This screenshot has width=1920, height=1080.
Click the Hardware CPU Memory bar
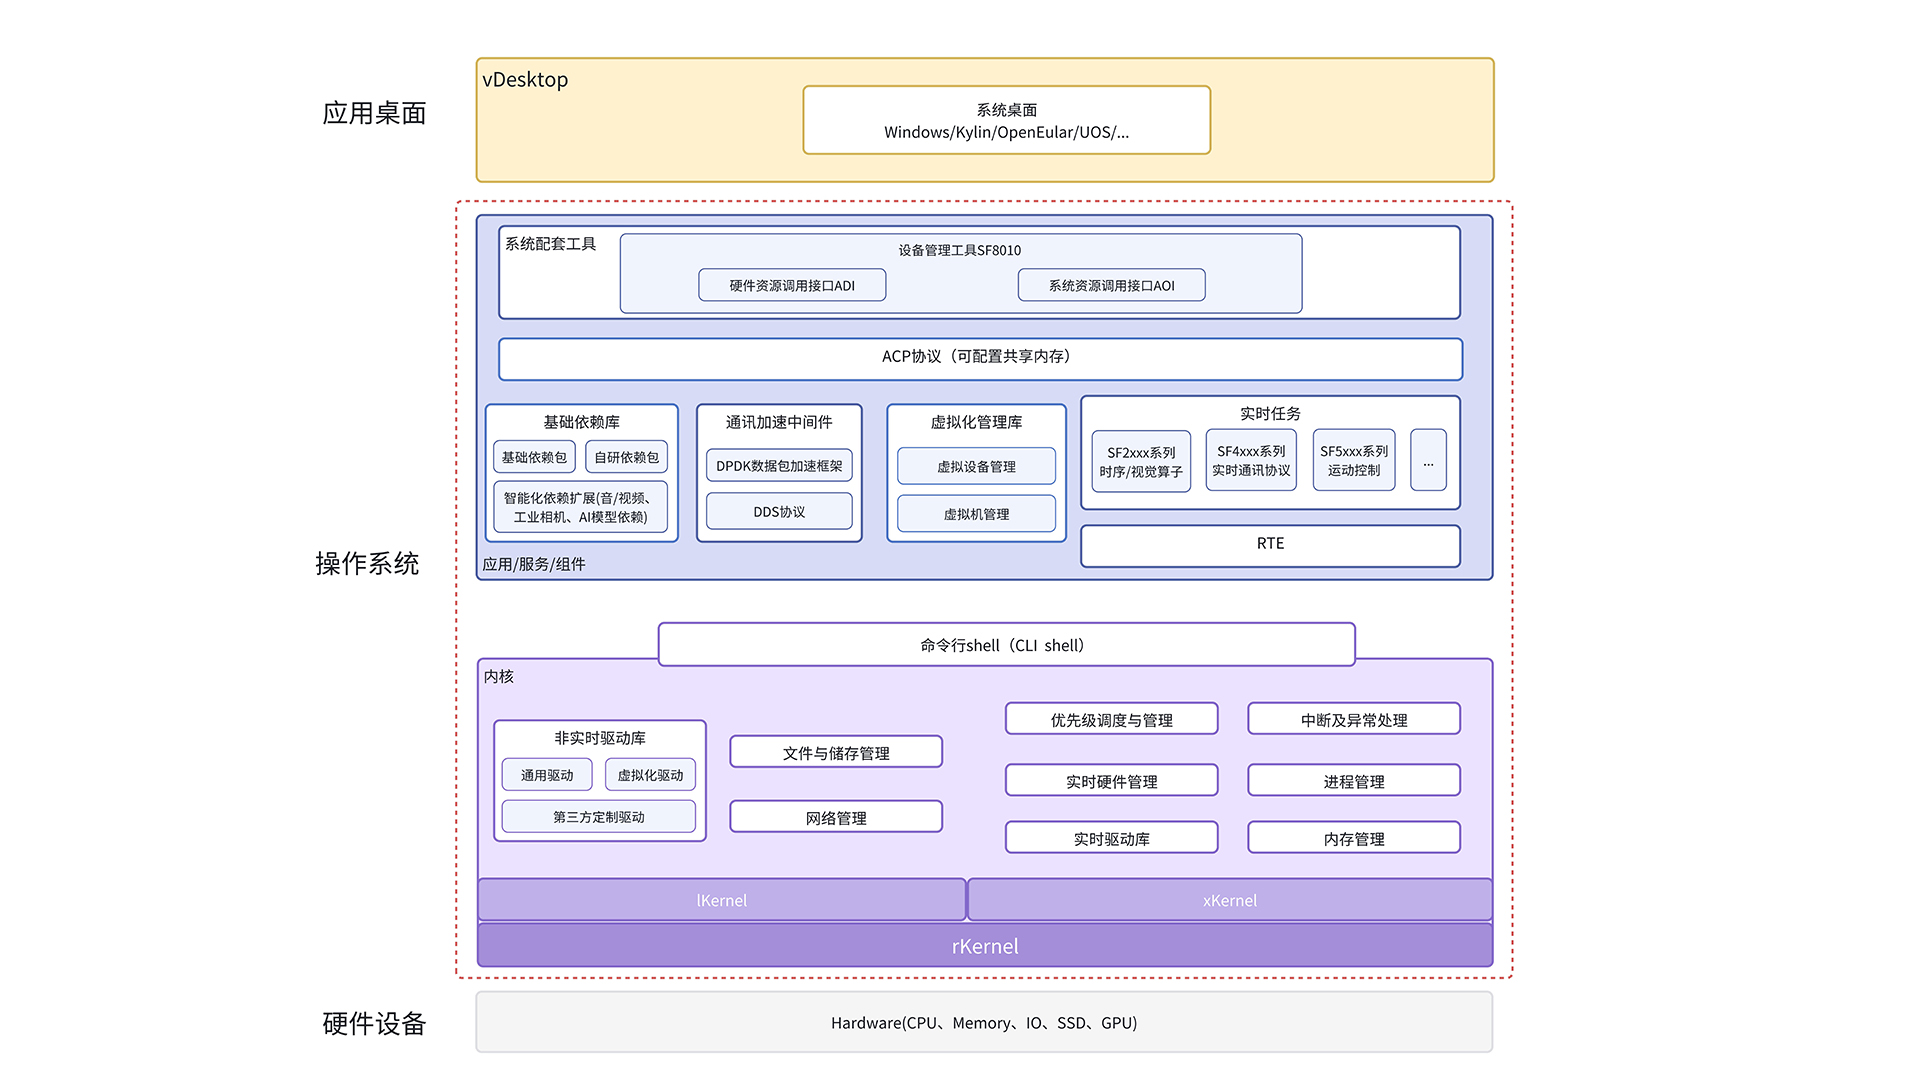(984, 1022)
